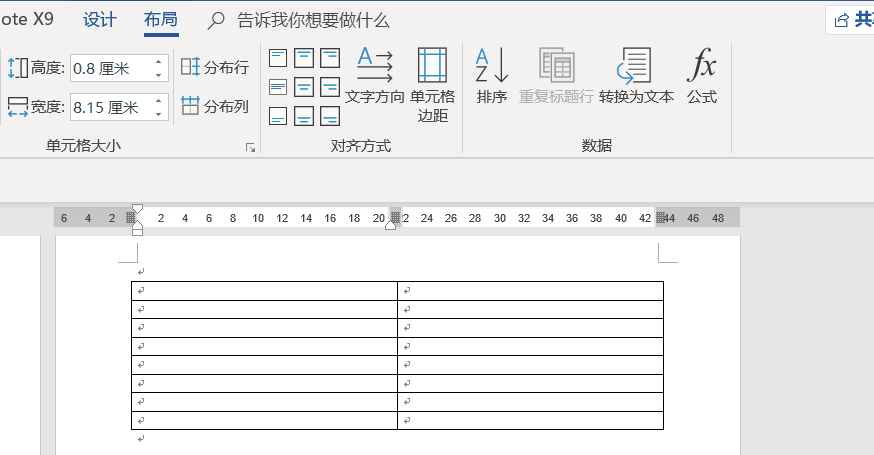Click Convert to Text (转换为文本)
This screenshot has width=874, height=455.
pos(636,76)
